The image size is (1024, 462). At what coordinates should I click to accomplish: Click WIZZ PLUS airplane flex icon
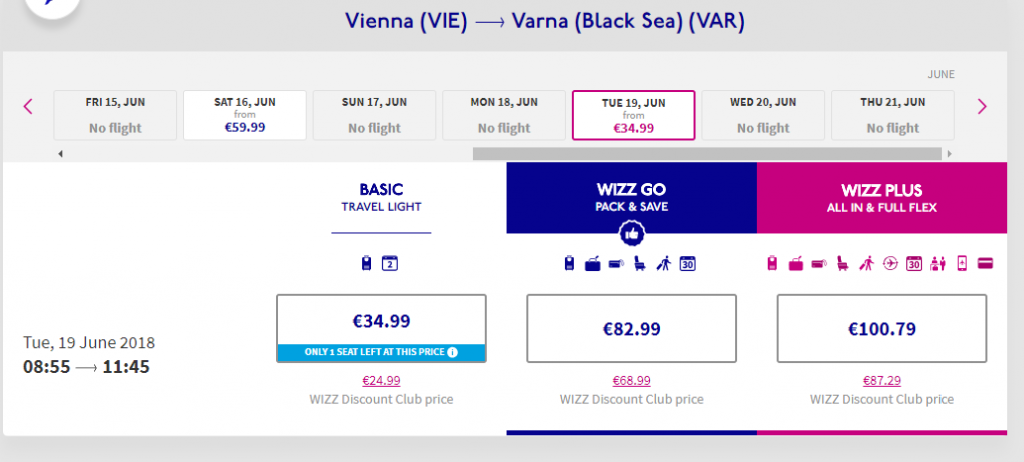pyautogui.click(x=889, y=264)
